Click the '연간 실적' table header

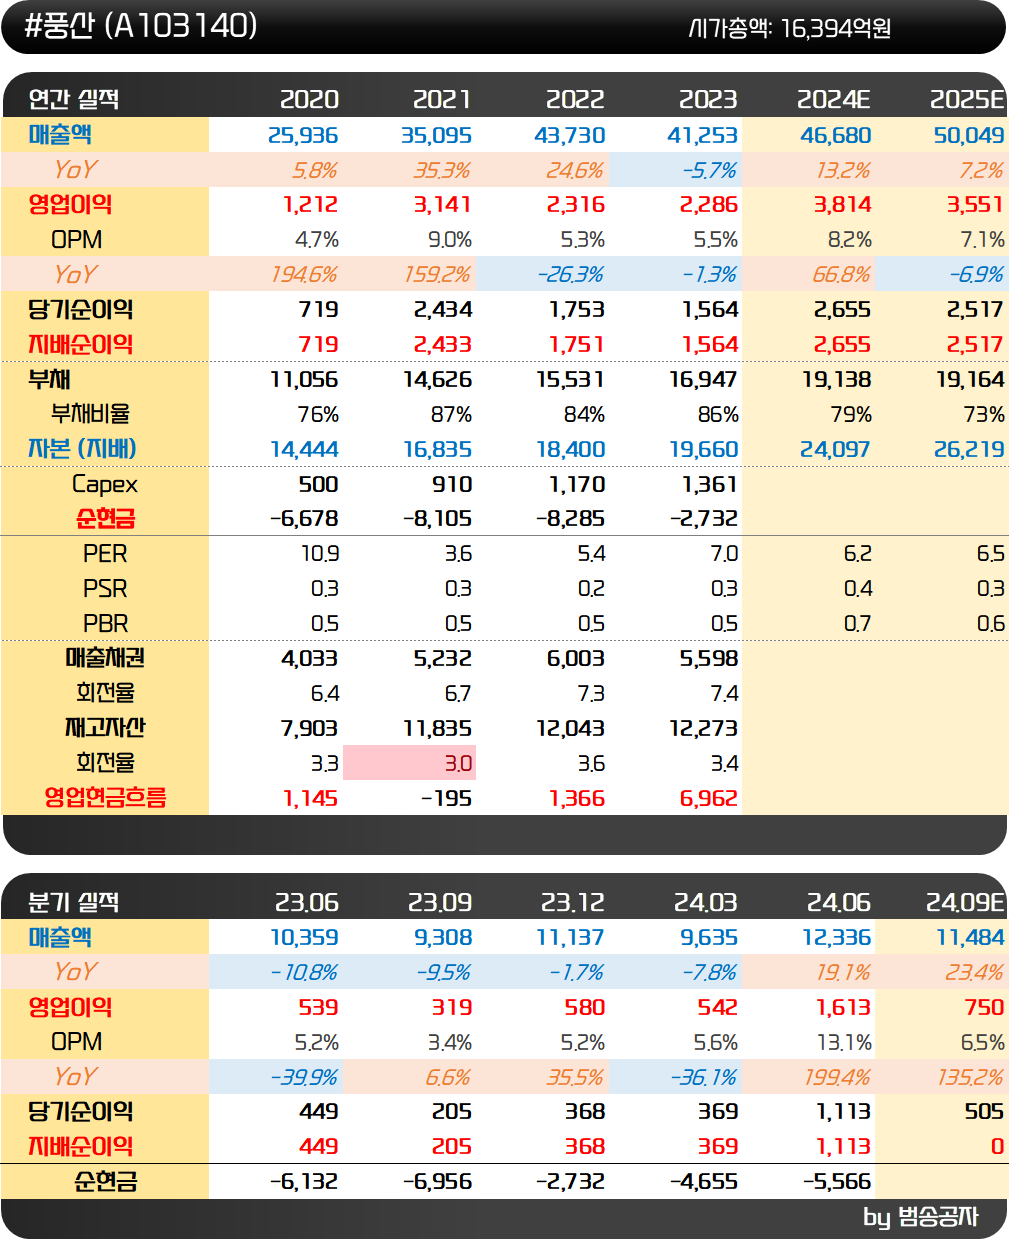tap(74, 99)
